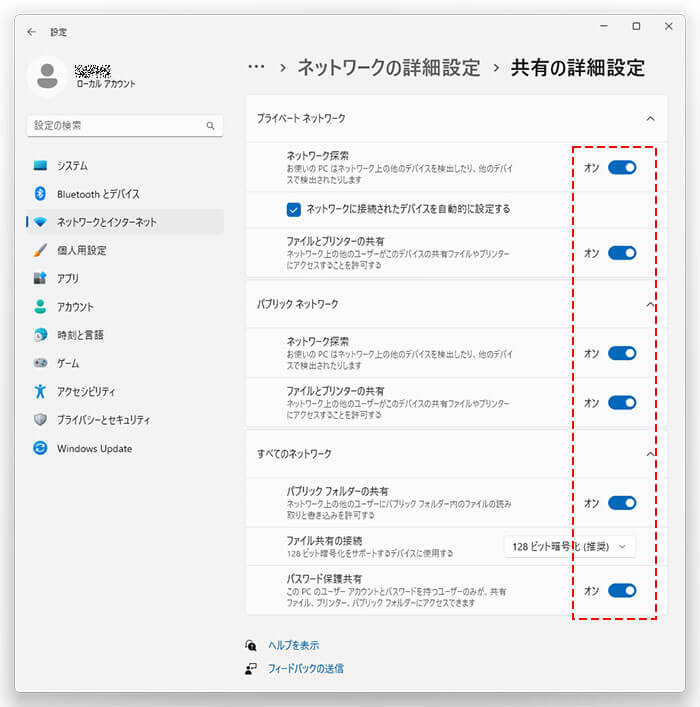Click the Bluetooth icon in the sidebar

coord(40,194)
